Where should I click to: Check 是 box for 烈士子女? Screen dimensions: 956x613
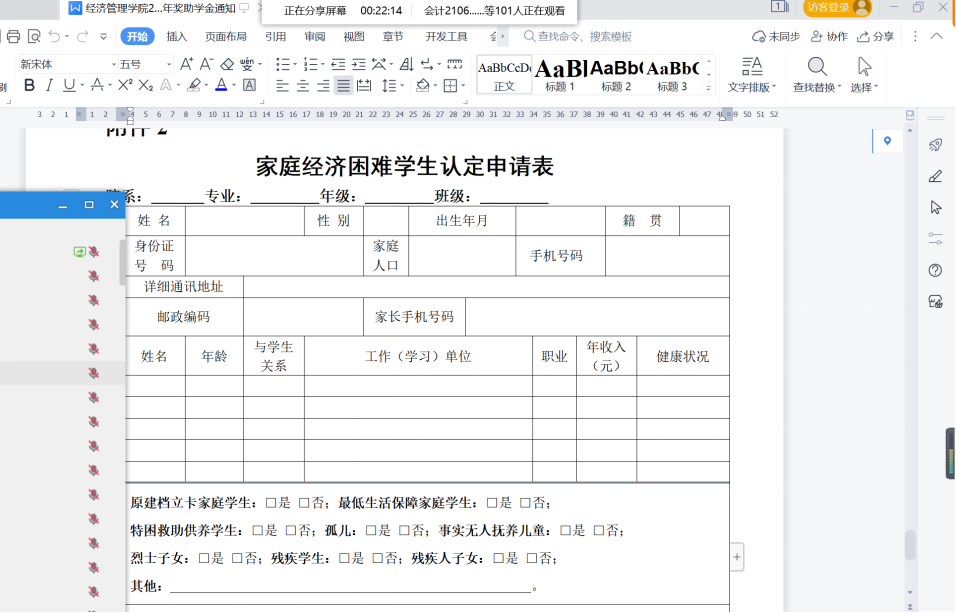[x=204, y=559]
